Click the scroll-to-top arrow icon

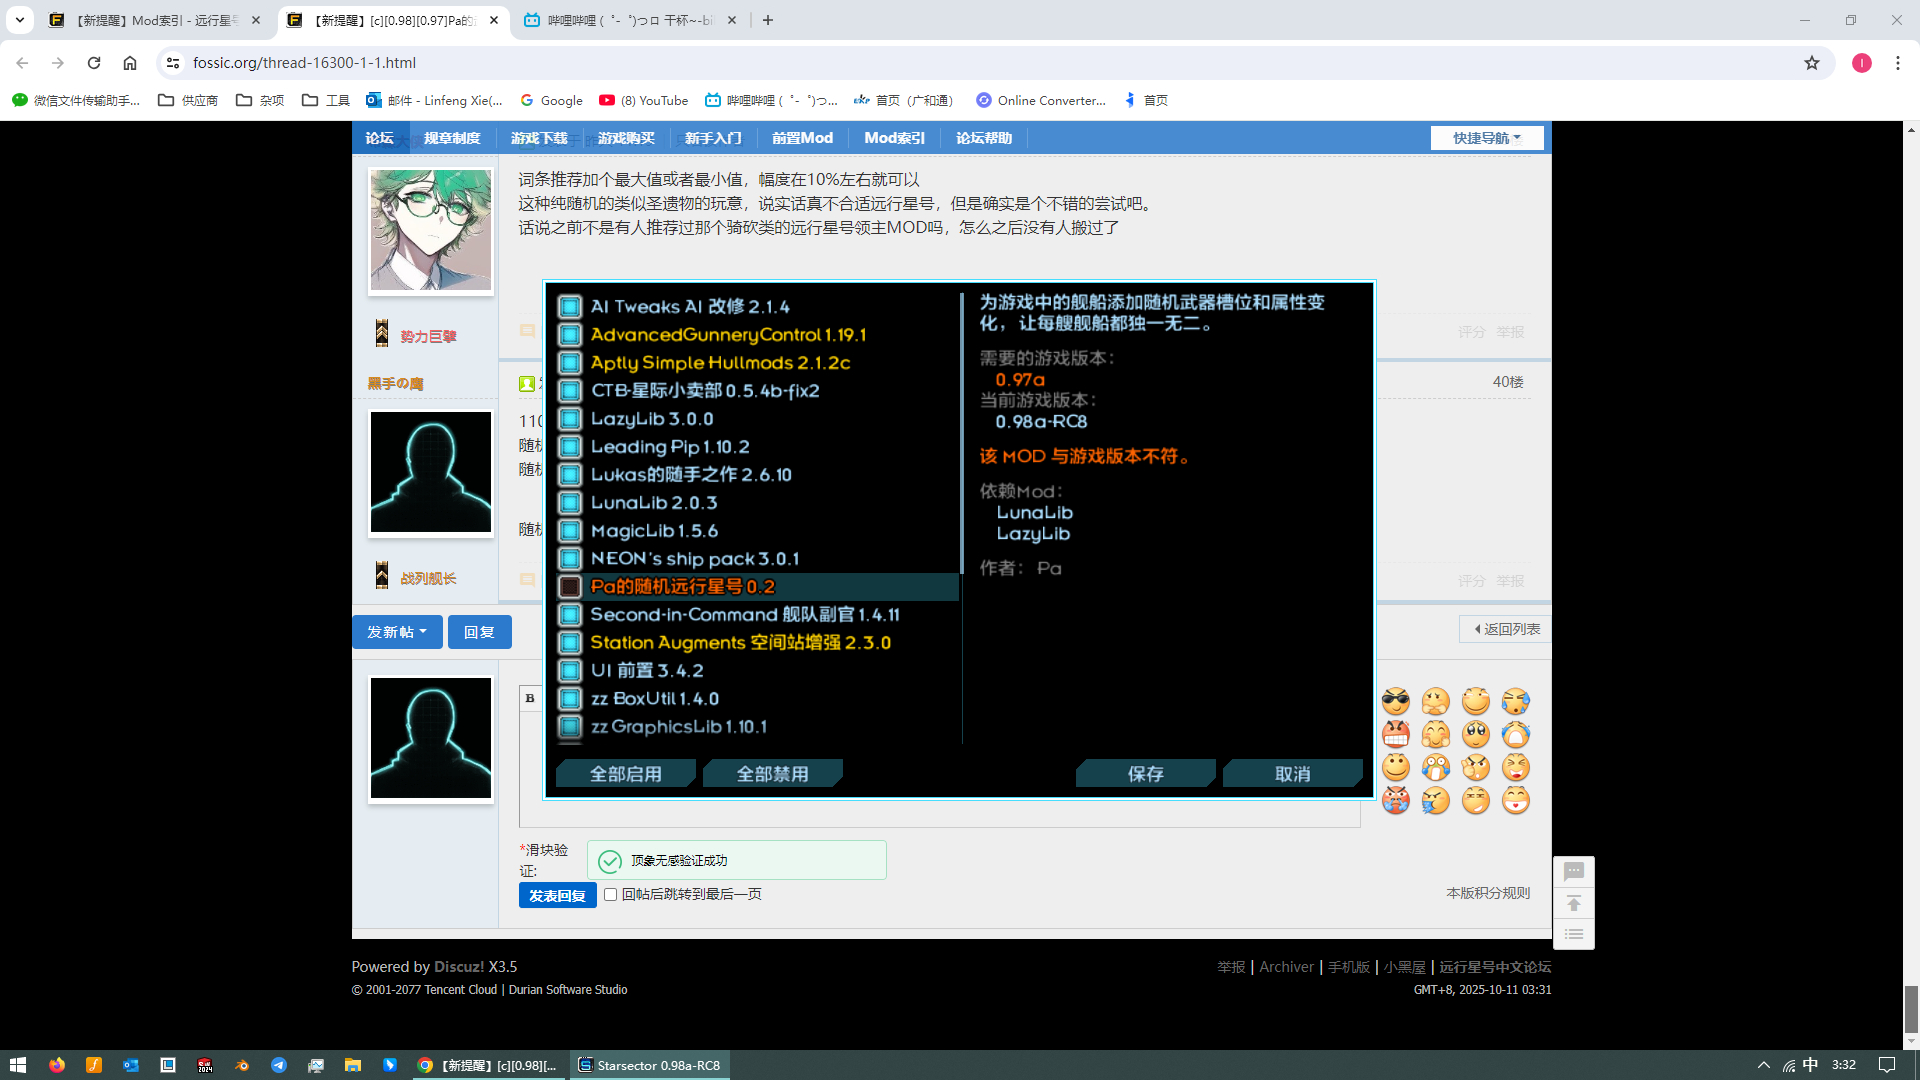pyautogui.click(x=1573, y=904)
